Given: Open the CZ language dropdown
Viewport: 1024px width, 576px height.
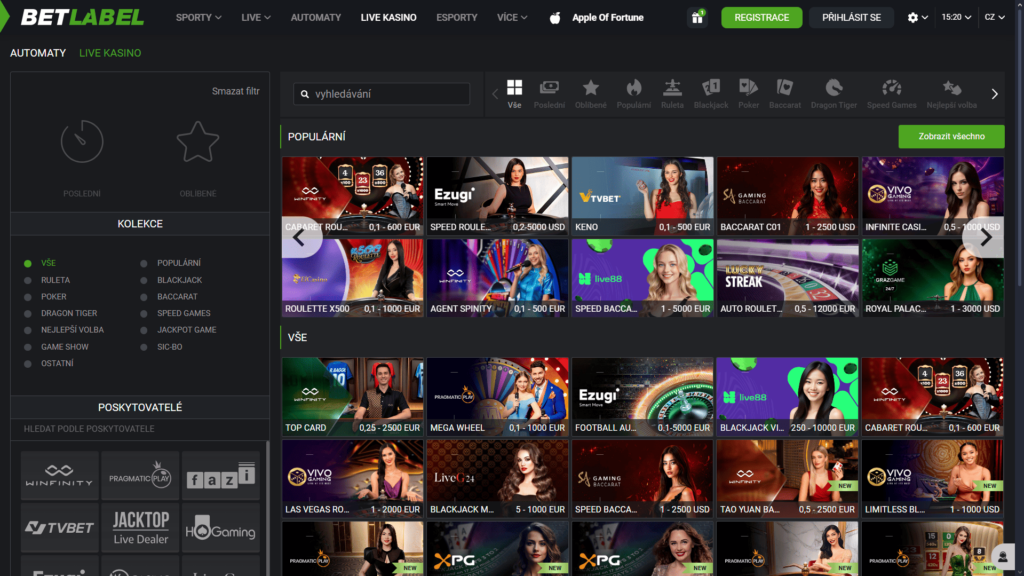Looking at the screenshot, I should click(994, 18).
